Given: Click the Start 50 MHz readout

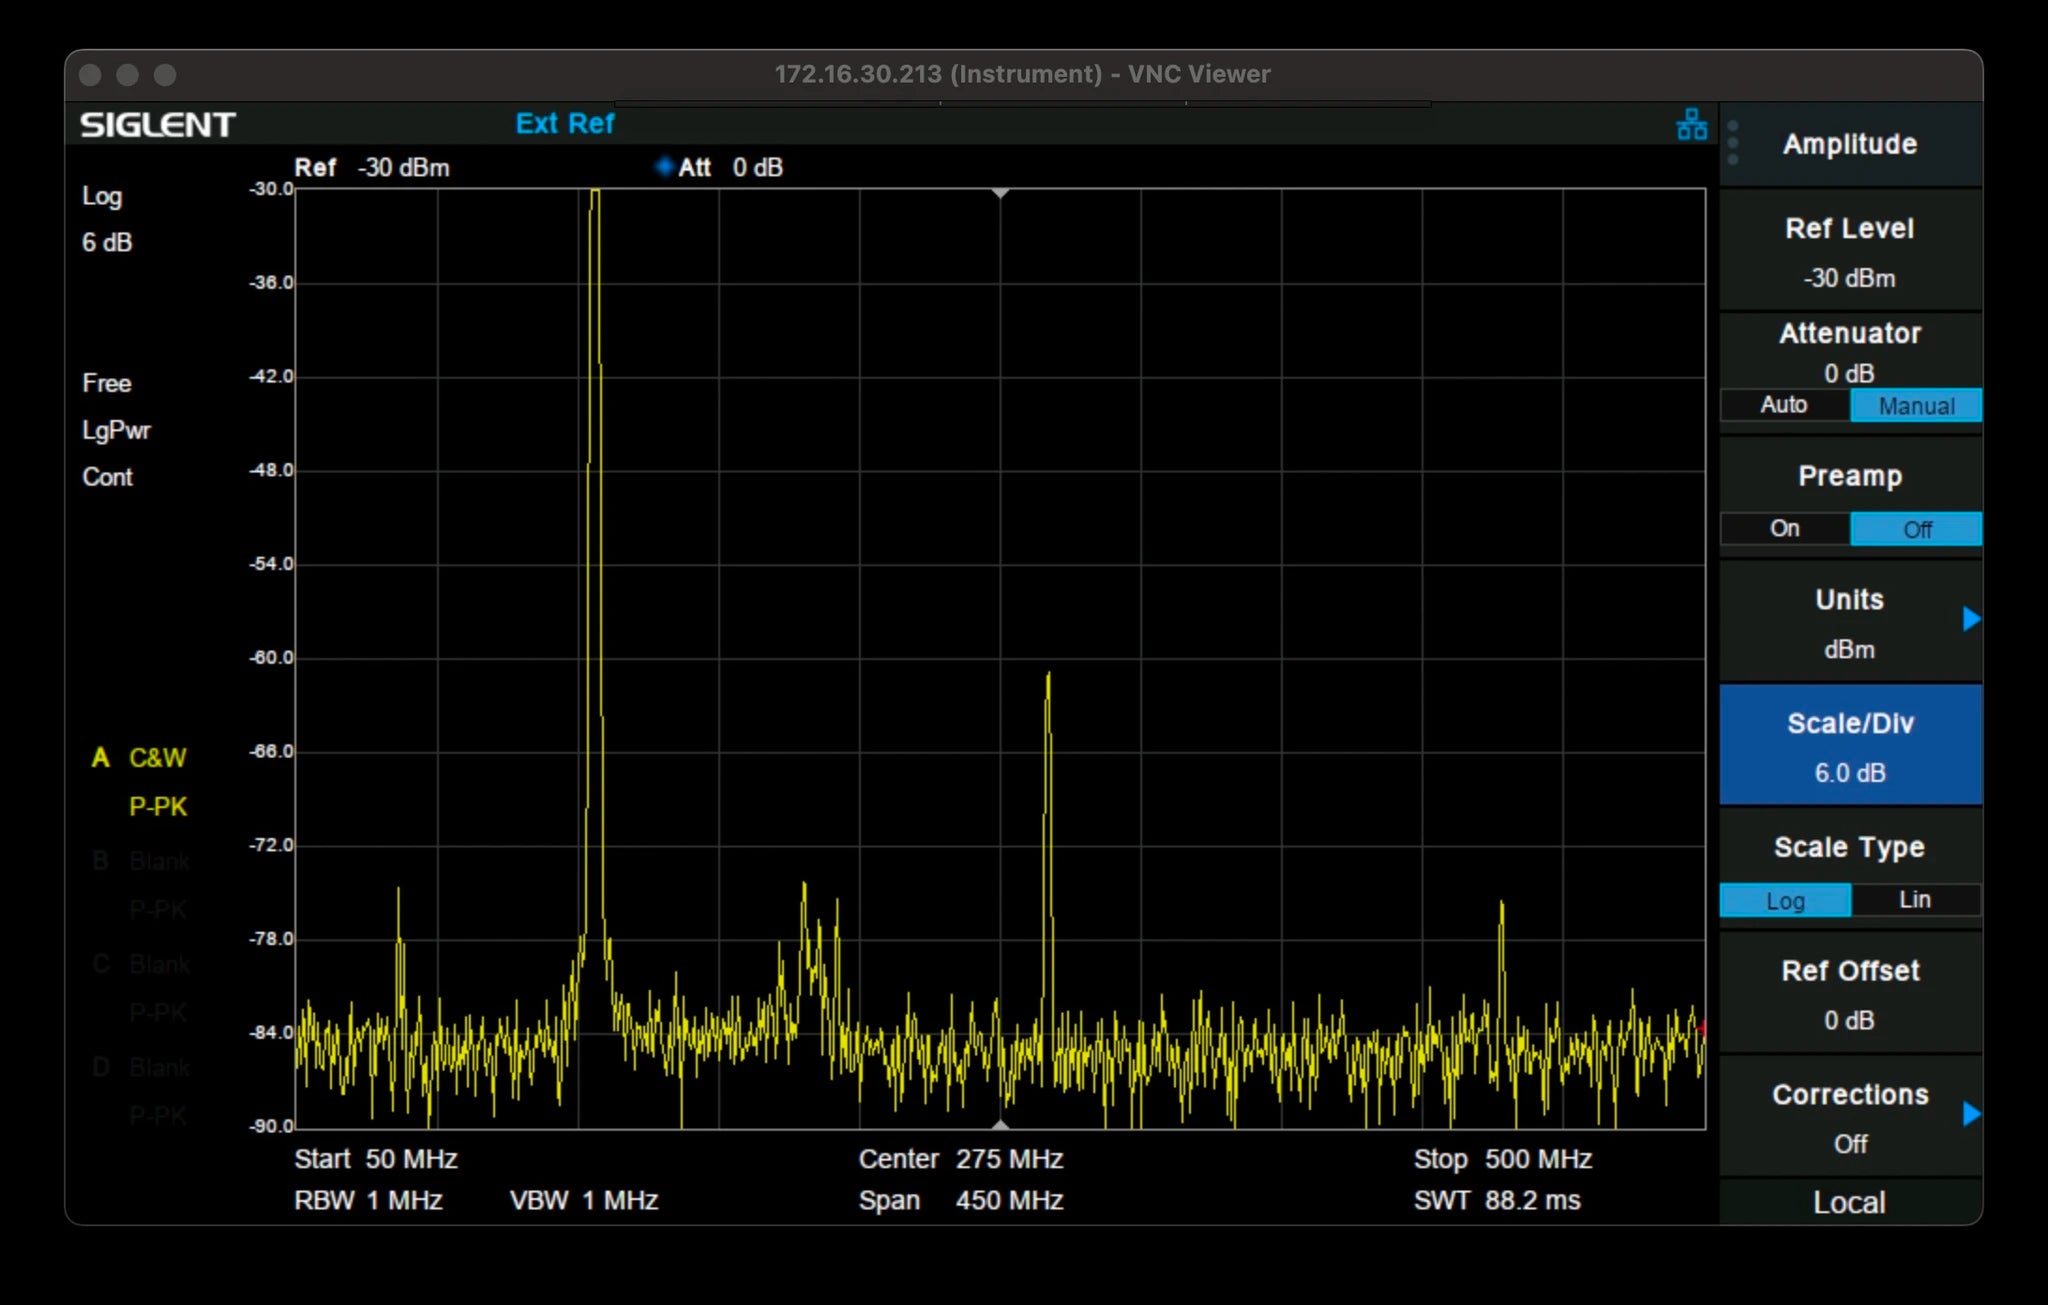Looking at the screenshot, I should 376,1159.
